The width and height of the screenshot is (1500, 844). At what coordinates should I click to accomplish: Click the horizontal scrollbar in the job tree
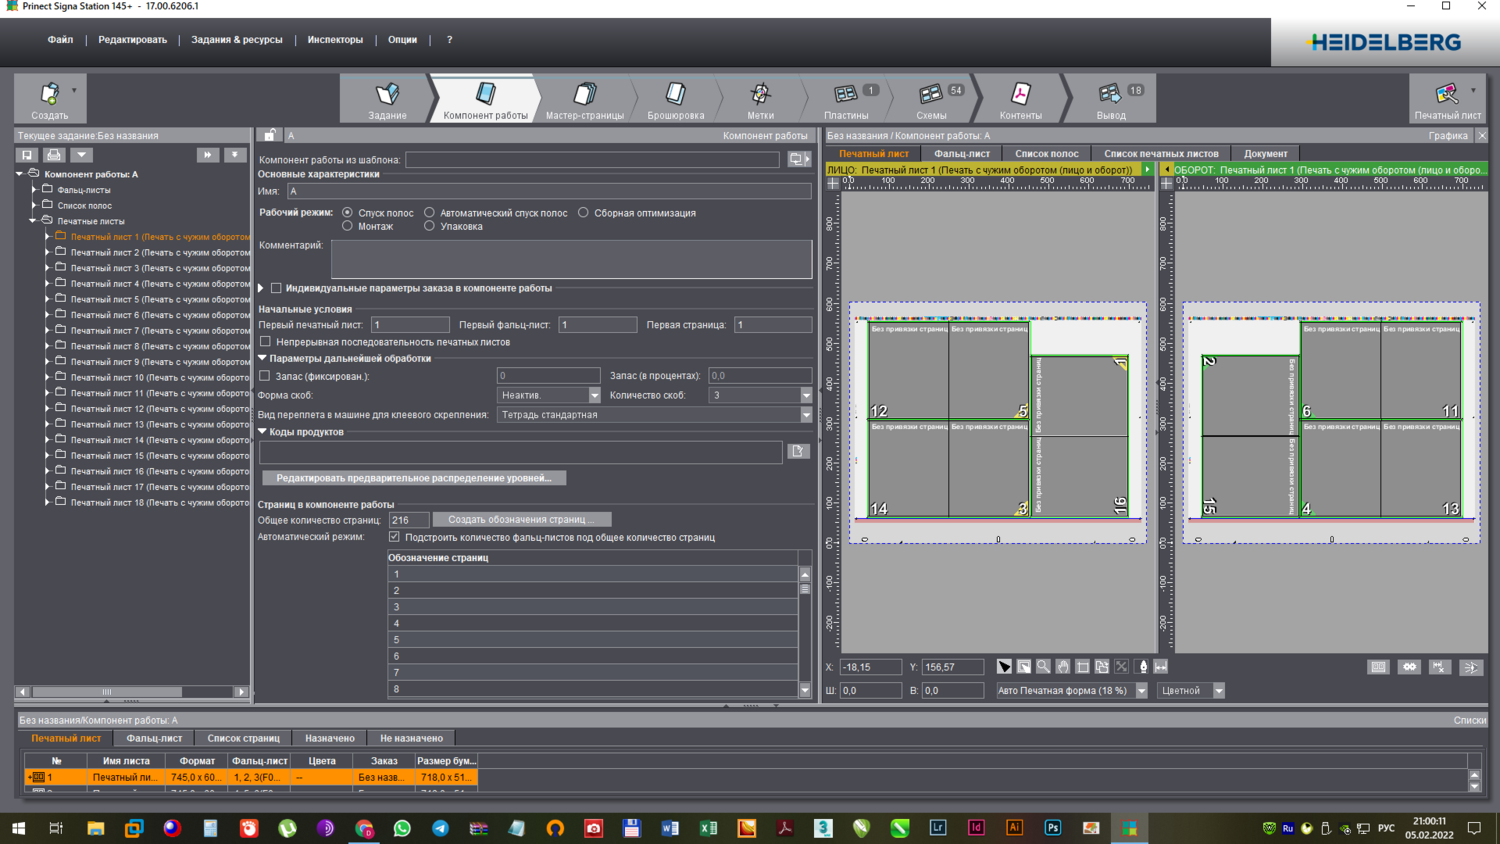(106, 692)
